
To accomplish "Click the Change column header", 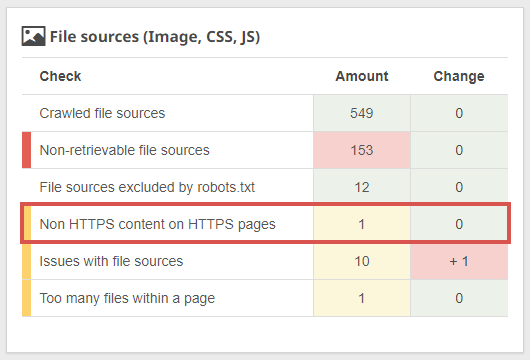I will (459, 76).
